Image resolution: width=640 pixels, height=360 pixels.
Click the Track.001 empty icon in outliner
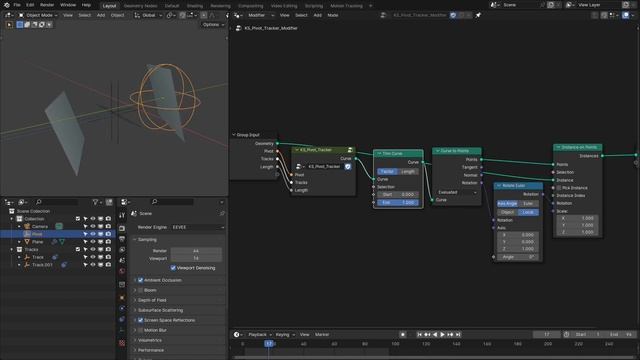coord(27,265)
